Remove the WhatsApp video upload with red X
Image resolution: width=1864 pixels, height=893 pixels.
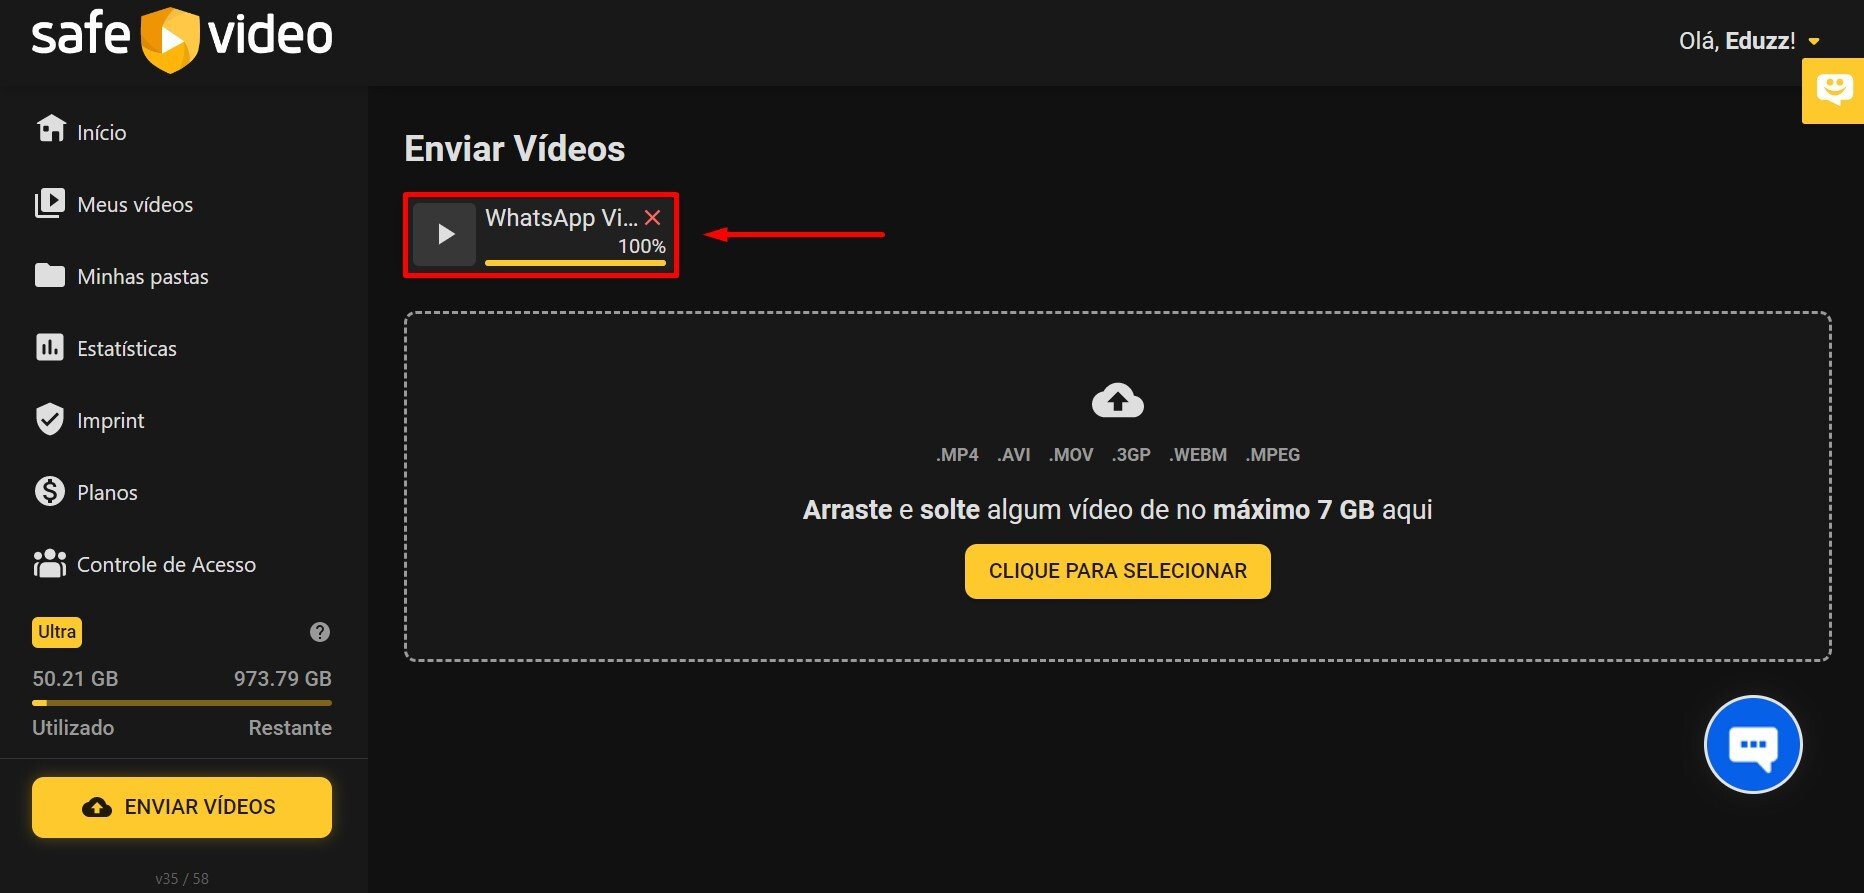pyautogui.click(x=653, y=218)
